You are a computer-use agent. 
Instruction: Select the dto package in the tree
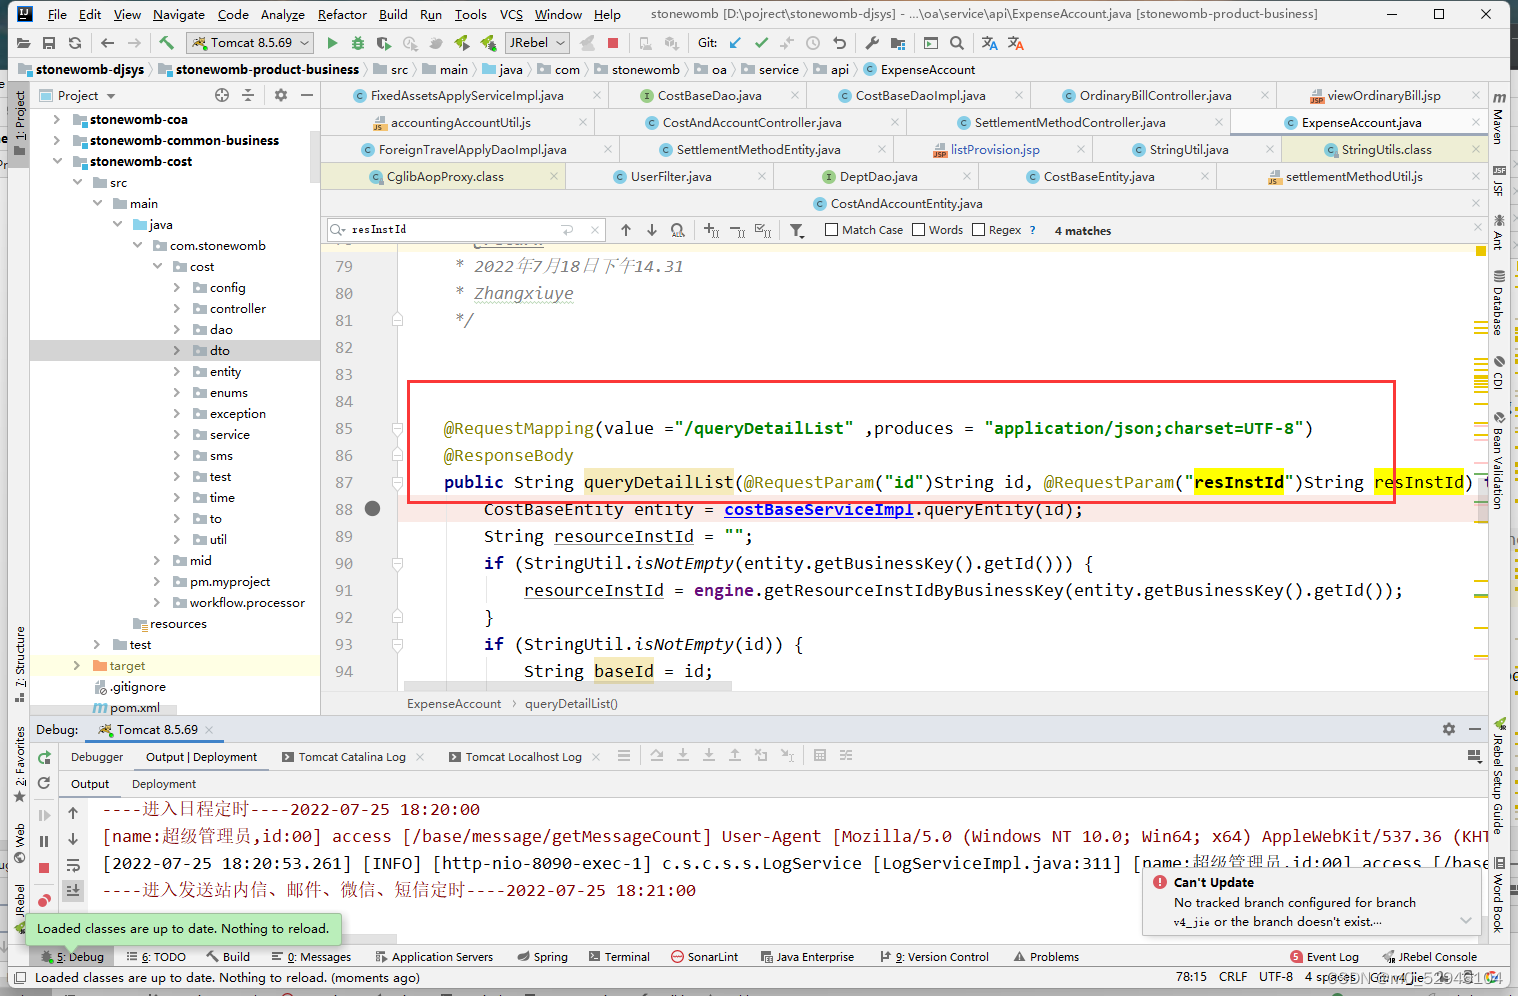220,350
